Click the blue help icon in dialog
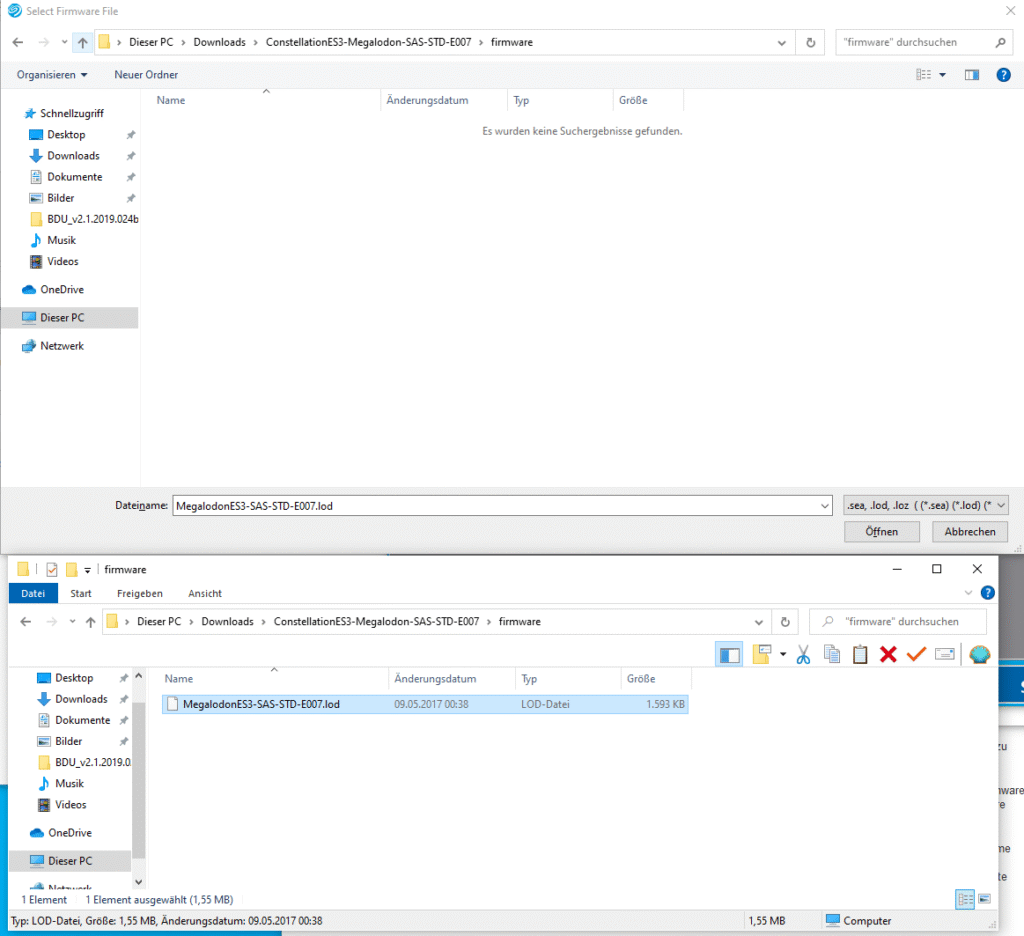This screenshot has height=936, width=1024. 1003,75
